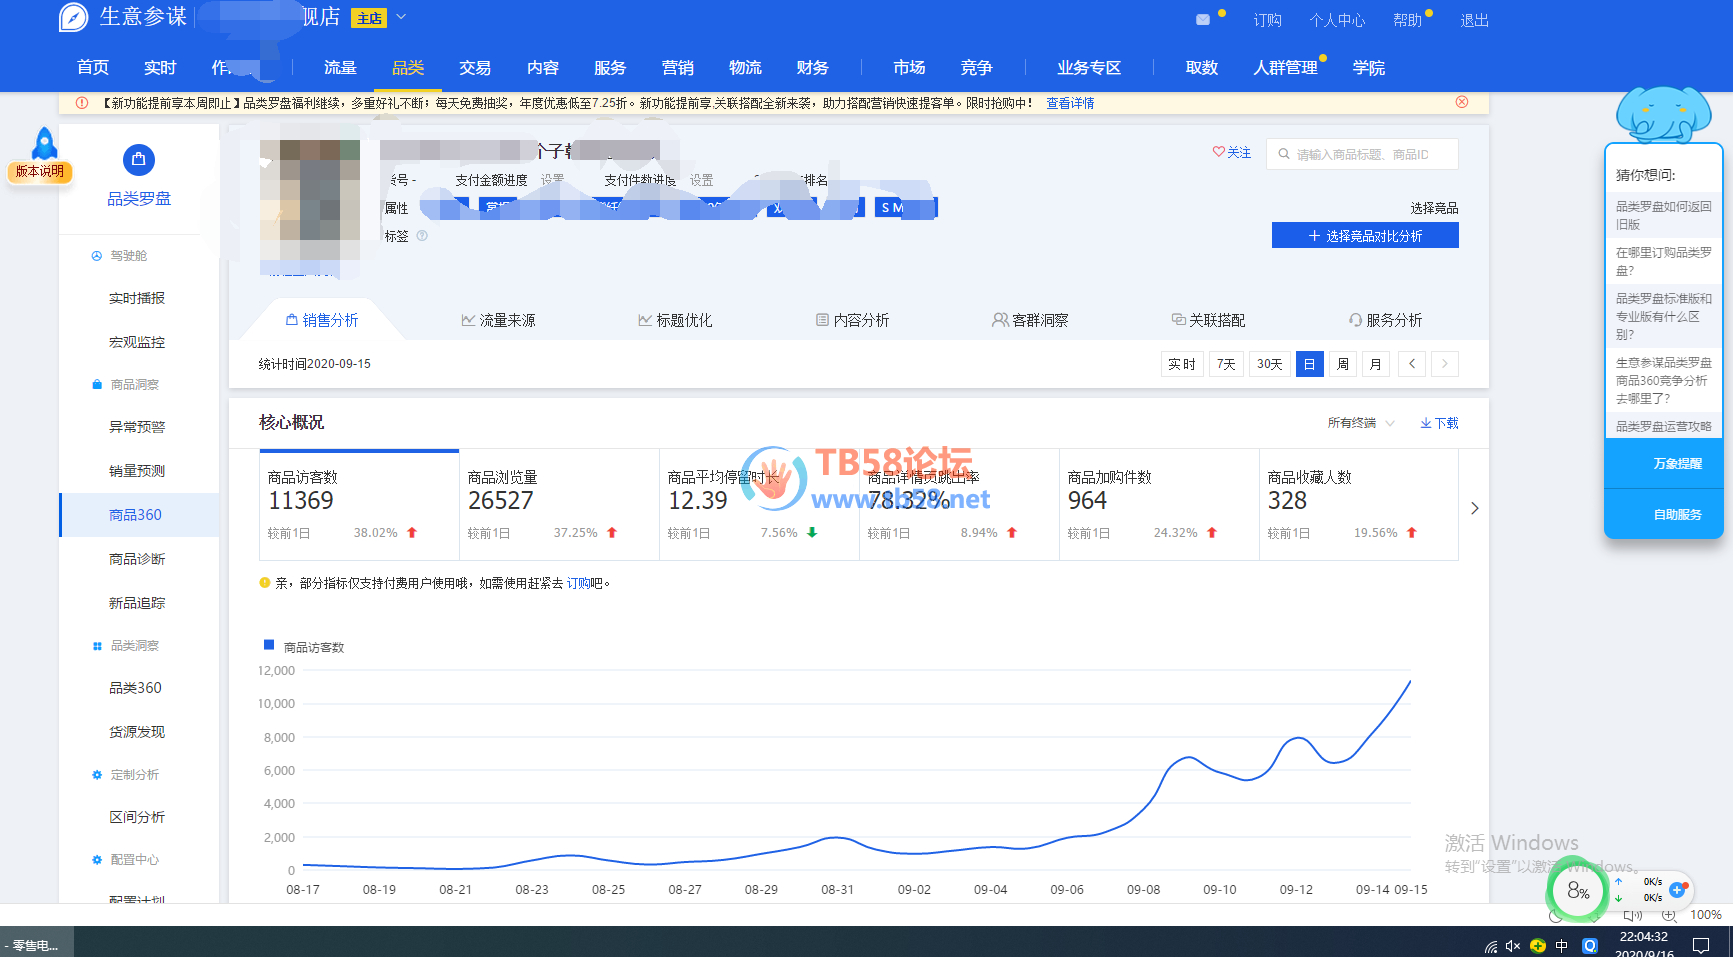Open the 市场 menu in top navigation
Image resolution: width=1733 pixels, height=957 pixels.
[908, 67]
